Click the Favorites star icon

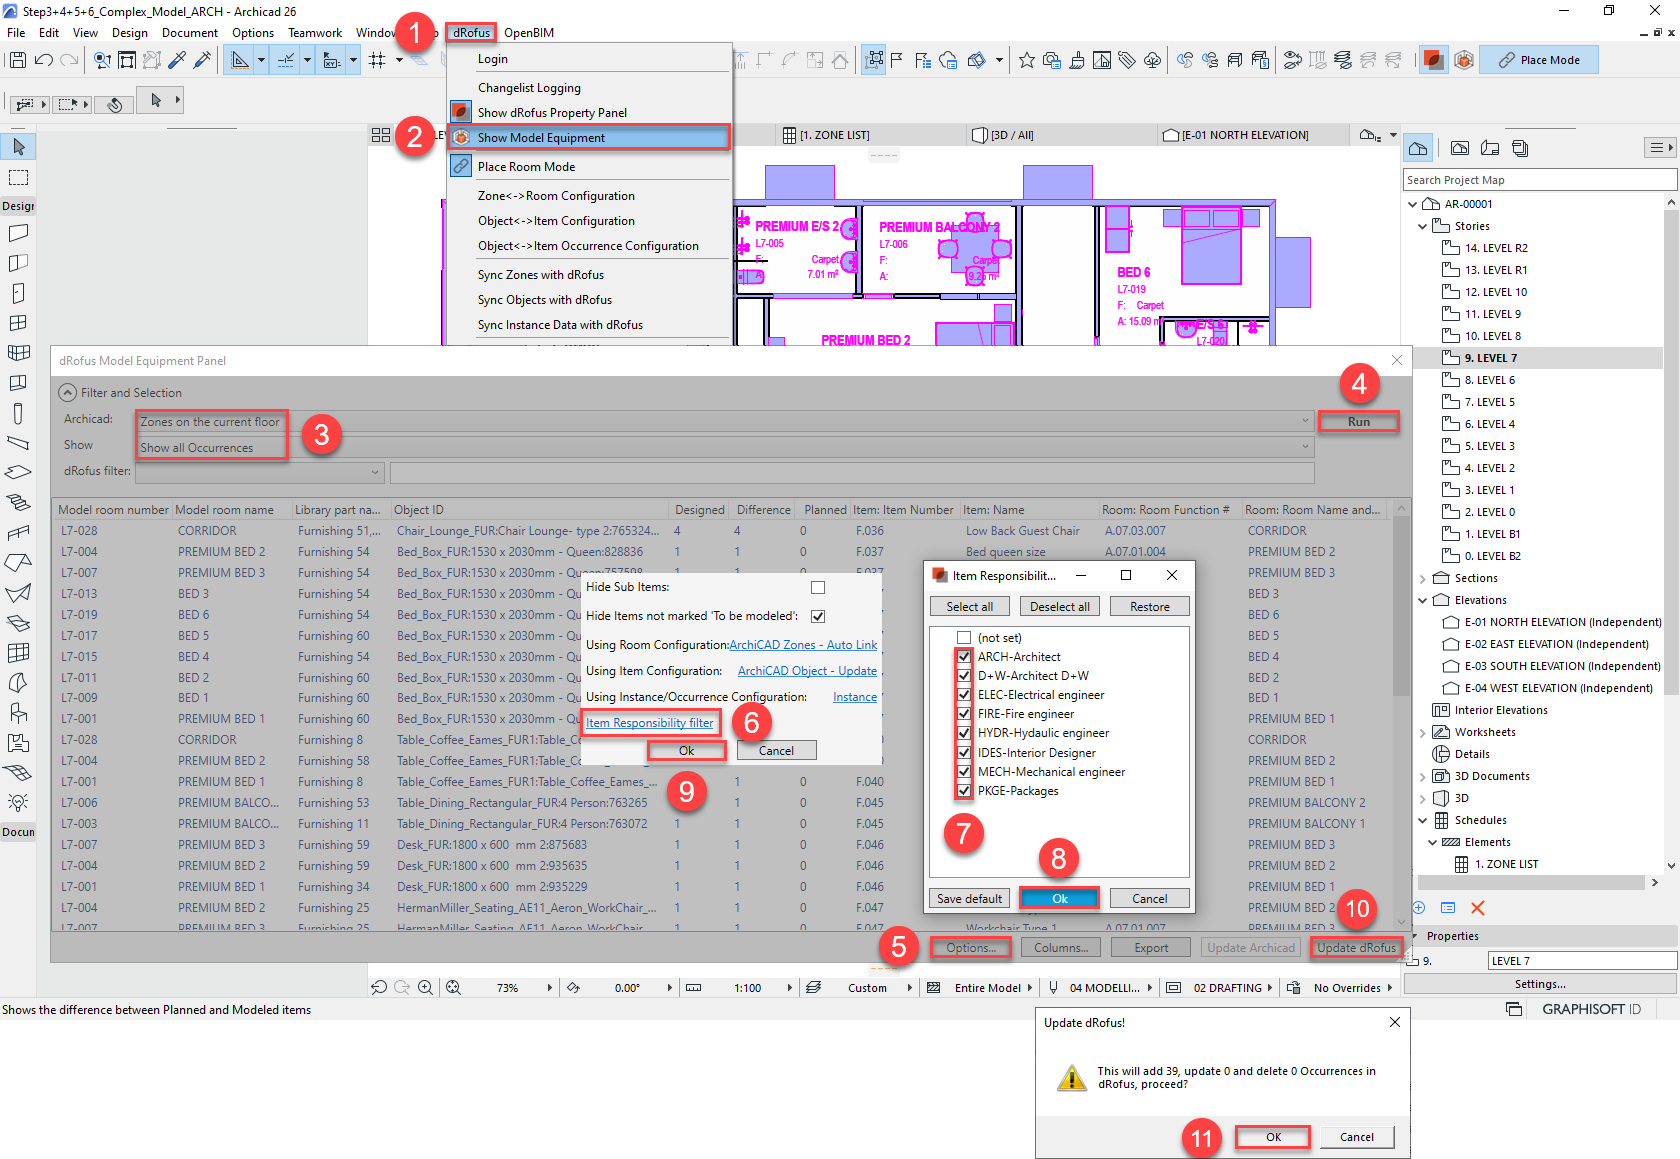point(1026,60)
